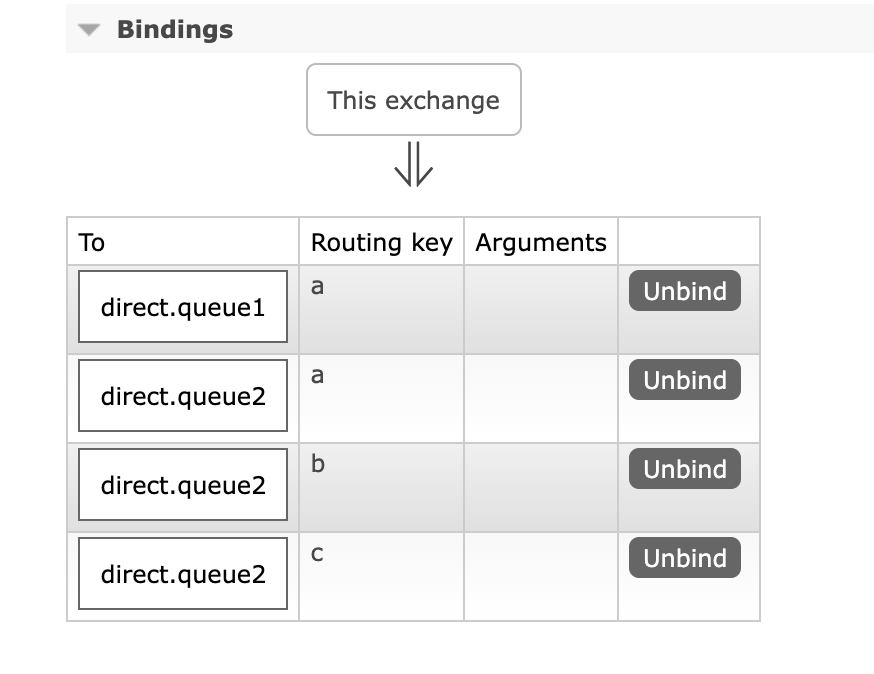Open direct.queue2 with routing key b
The image size is (874, 674).
(183, 484)
